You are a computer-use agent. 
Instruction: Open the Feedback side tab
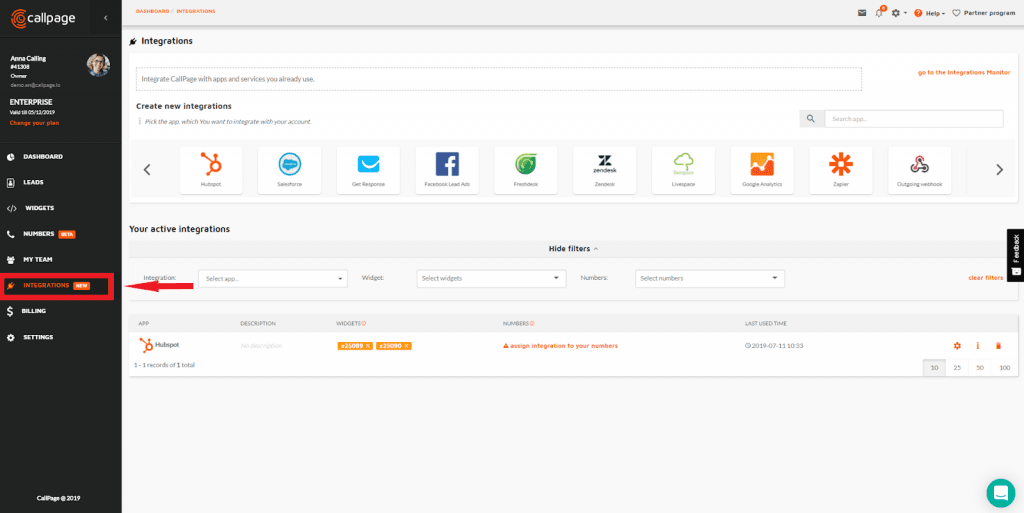point(1016,255)
